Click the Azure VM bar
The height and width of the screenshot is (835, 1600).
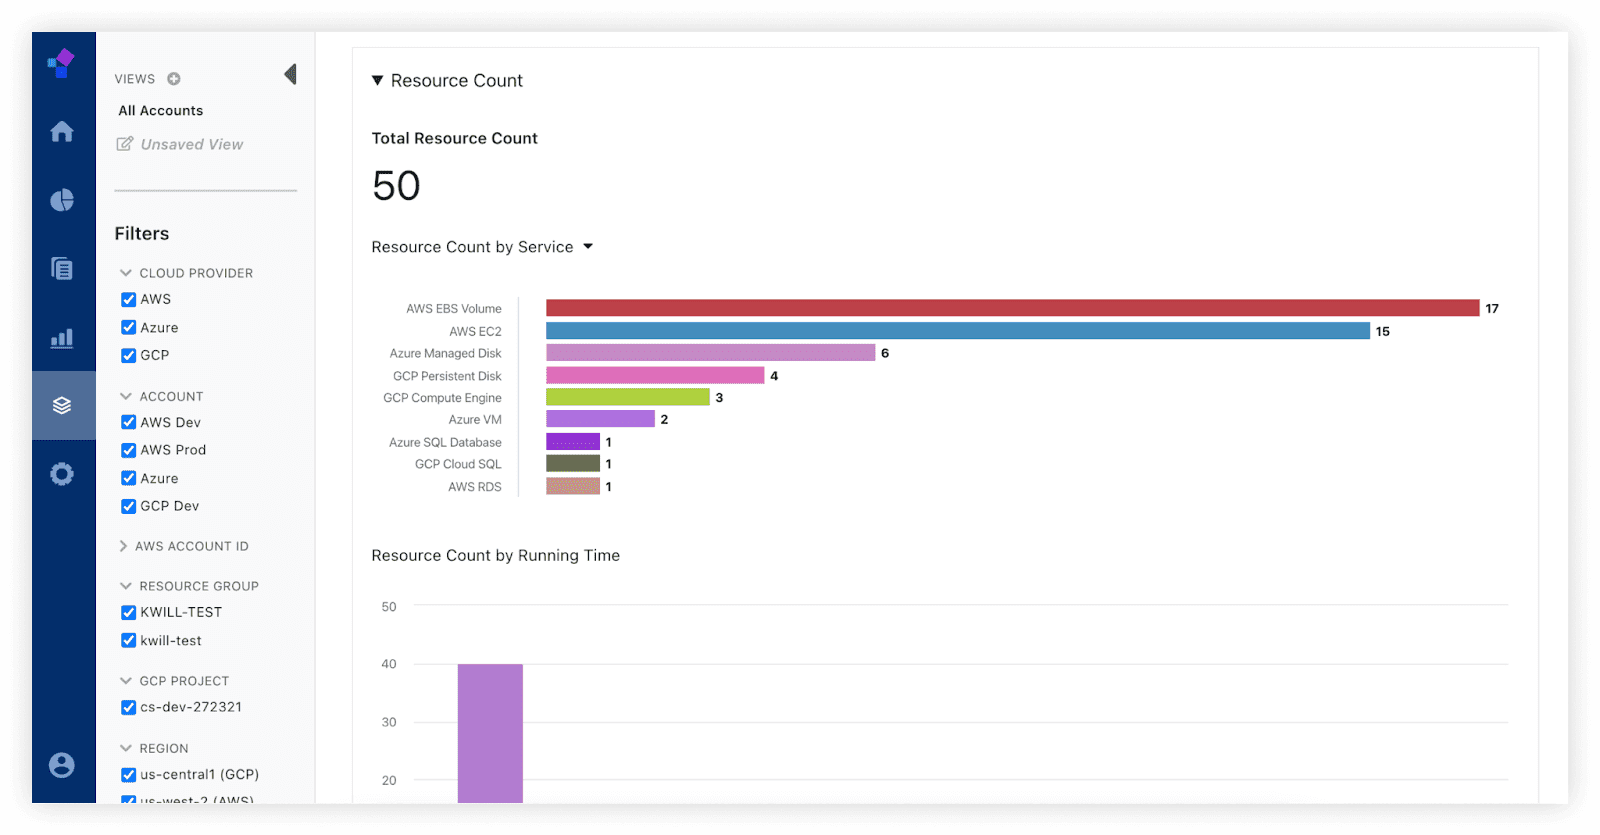point(600,419)
